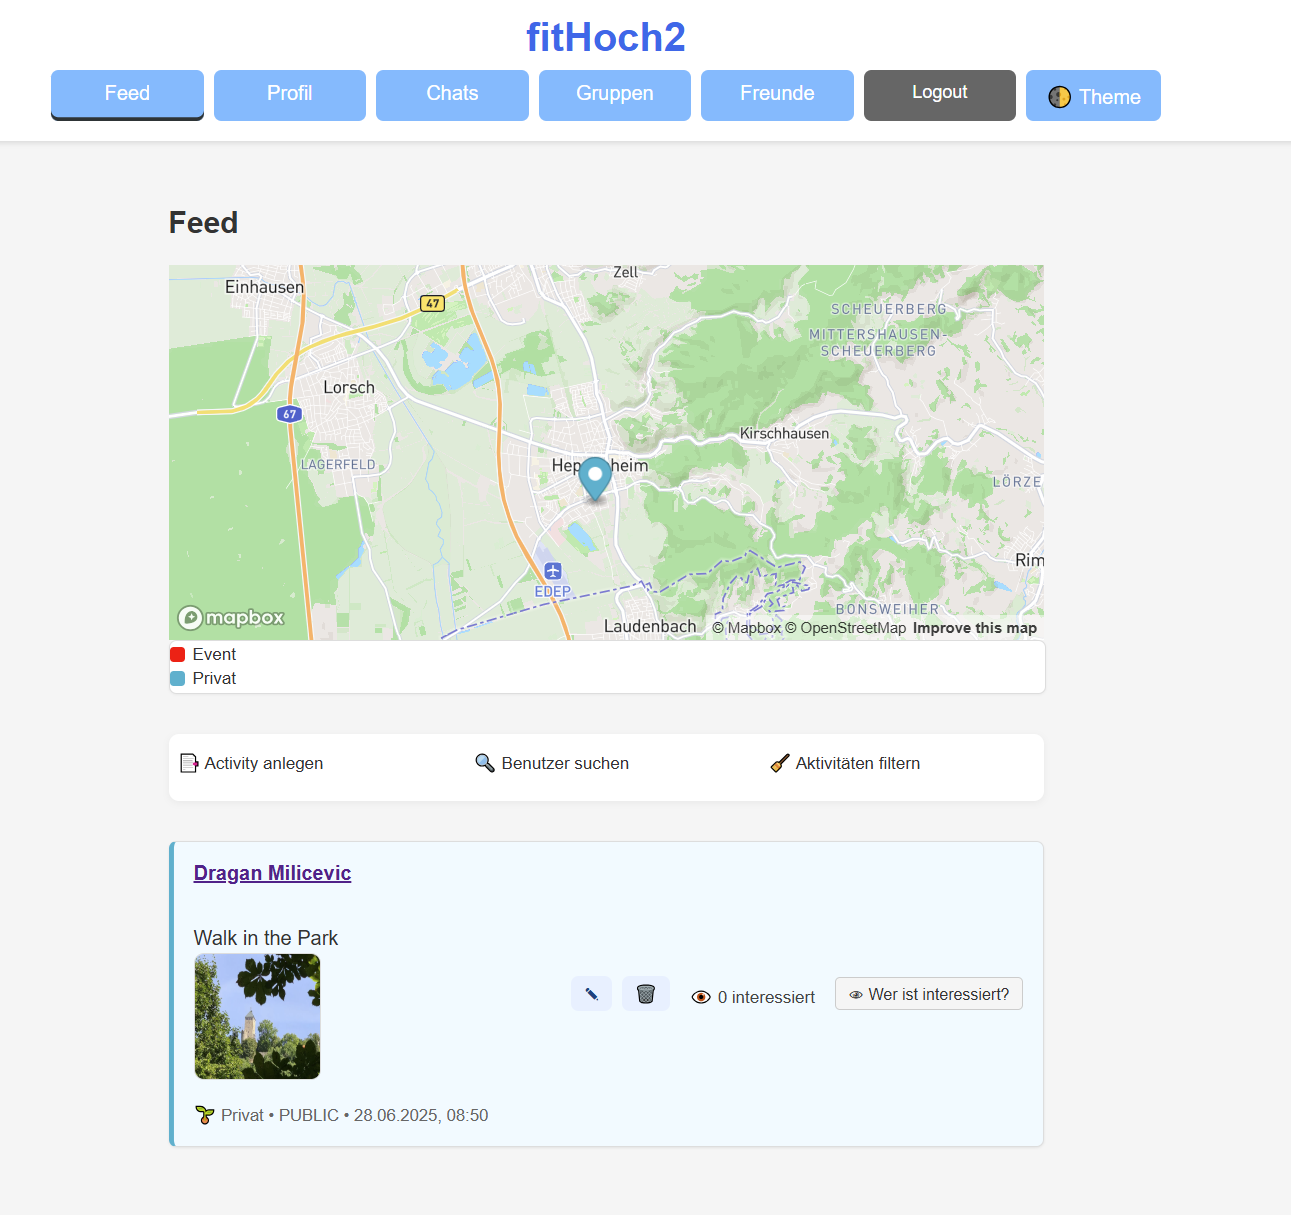Click the fitHoch2 title
Screen dimensions: 1291x1215
click(x=606, y=38)
